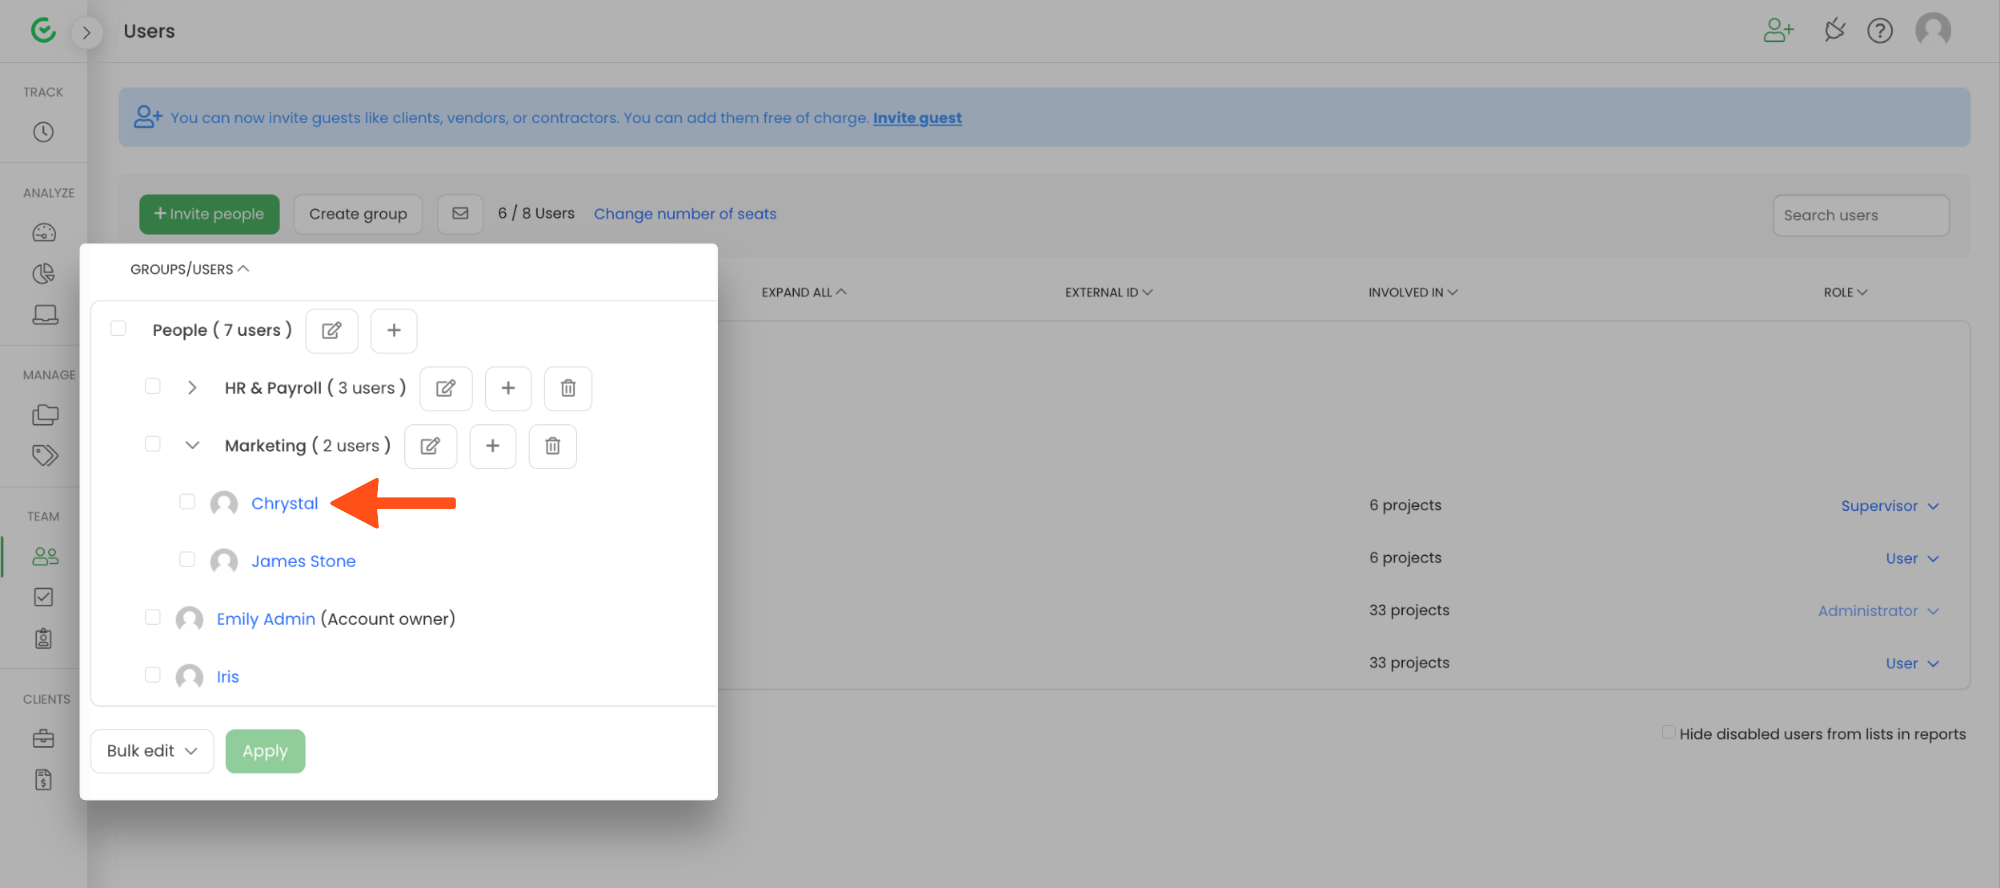The width and height of the screenshot is (2000, 888).
Task: Open the Screens laptop icon
Action: click(x=45, y=315)
